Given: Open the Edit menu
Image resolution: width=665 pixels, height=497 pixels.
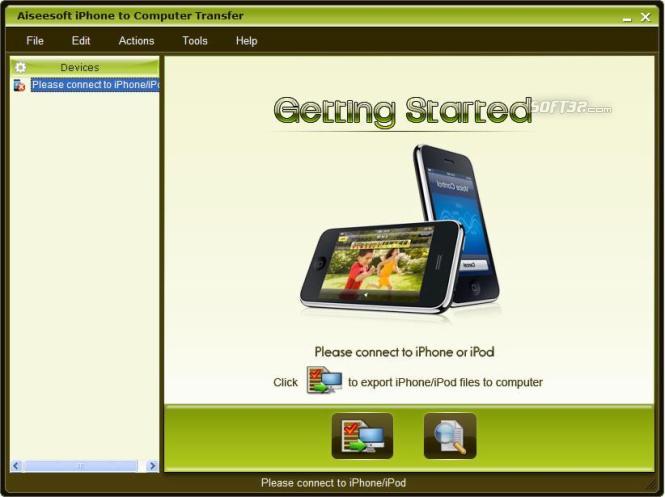Looking at the screenshot, I should point(81,41).
